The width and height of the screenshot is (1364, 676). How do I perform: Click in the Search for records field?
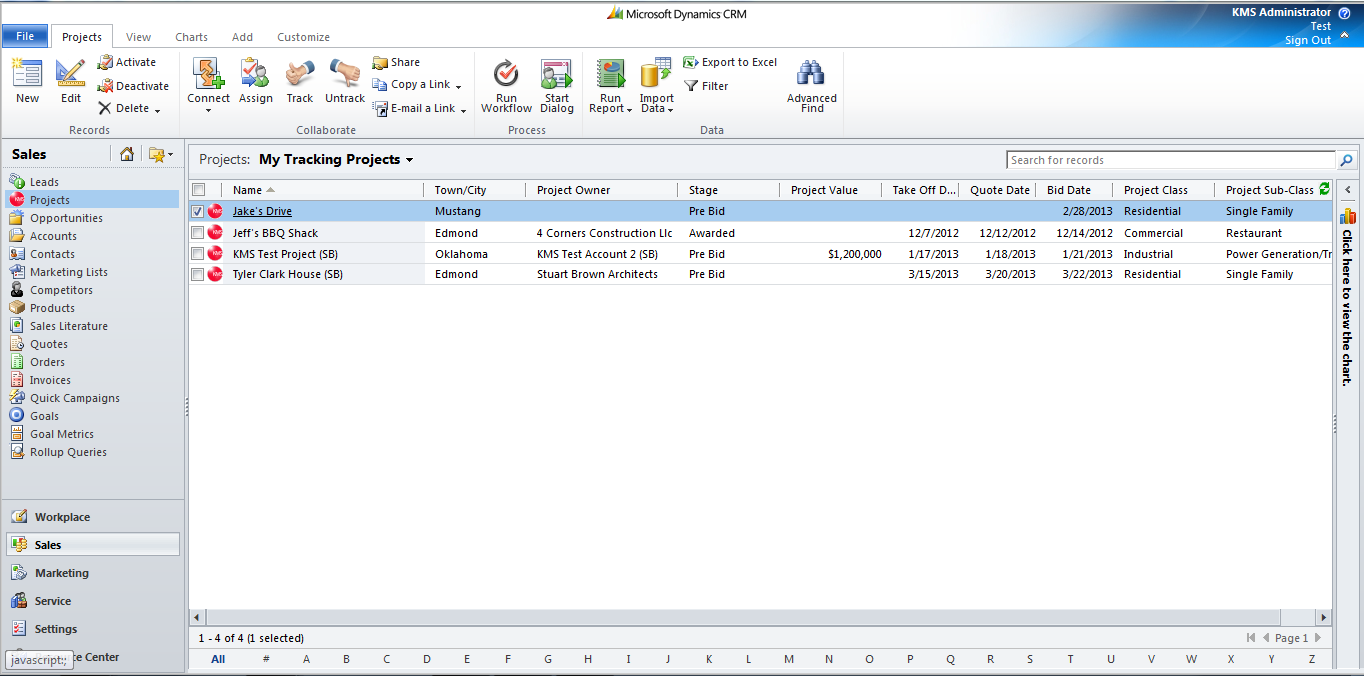[1171, 160]
